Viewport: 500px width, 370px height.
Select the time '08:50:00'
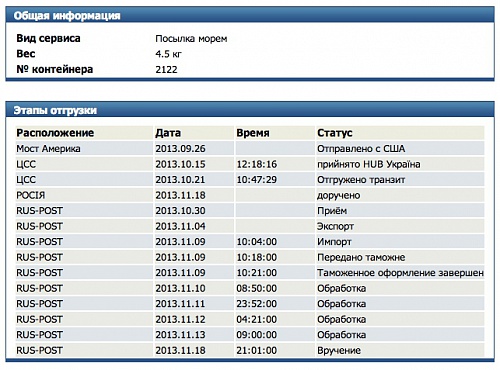coord(257,288)
